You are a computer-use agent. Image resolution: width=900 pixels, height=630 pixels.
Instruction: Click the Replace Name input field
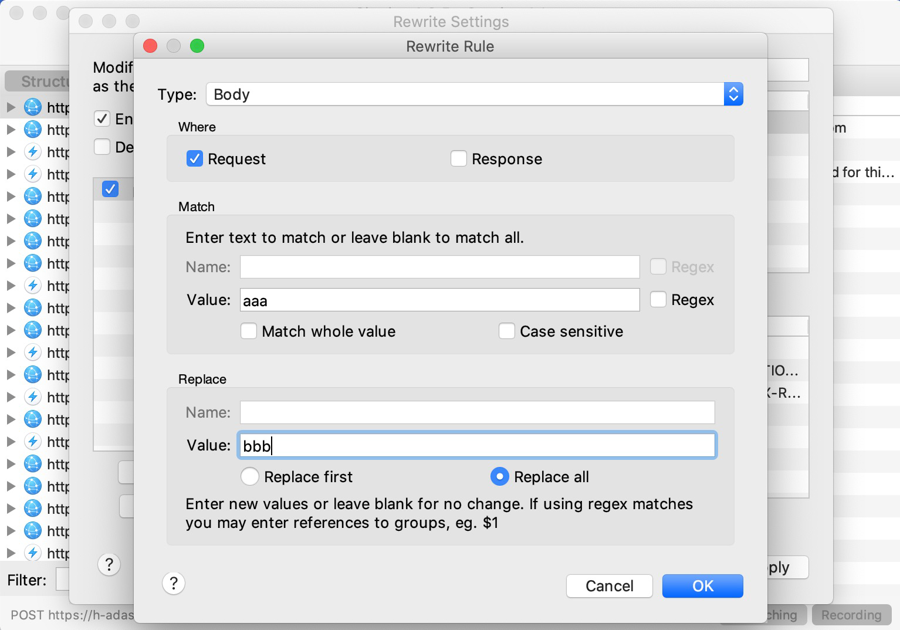(x=477, y=412)
